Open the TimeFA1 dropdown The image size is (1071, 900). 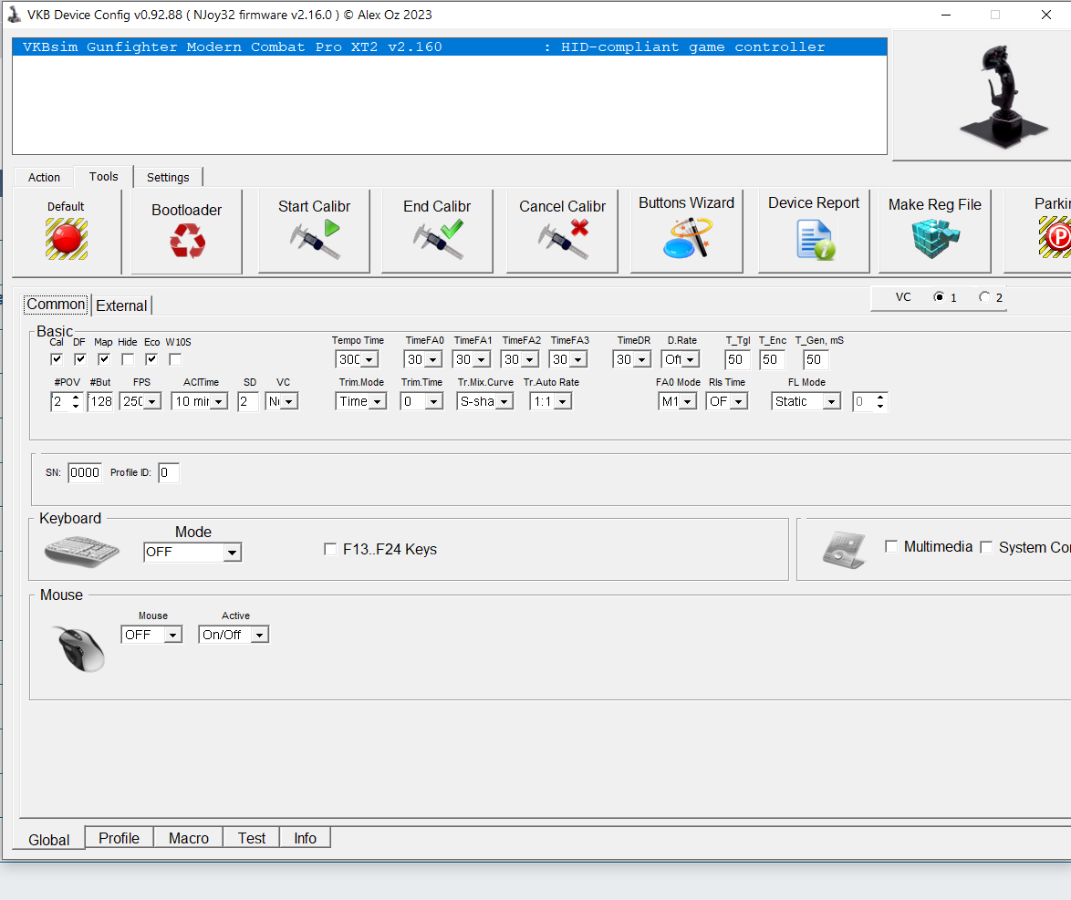(x=482, y=360)
